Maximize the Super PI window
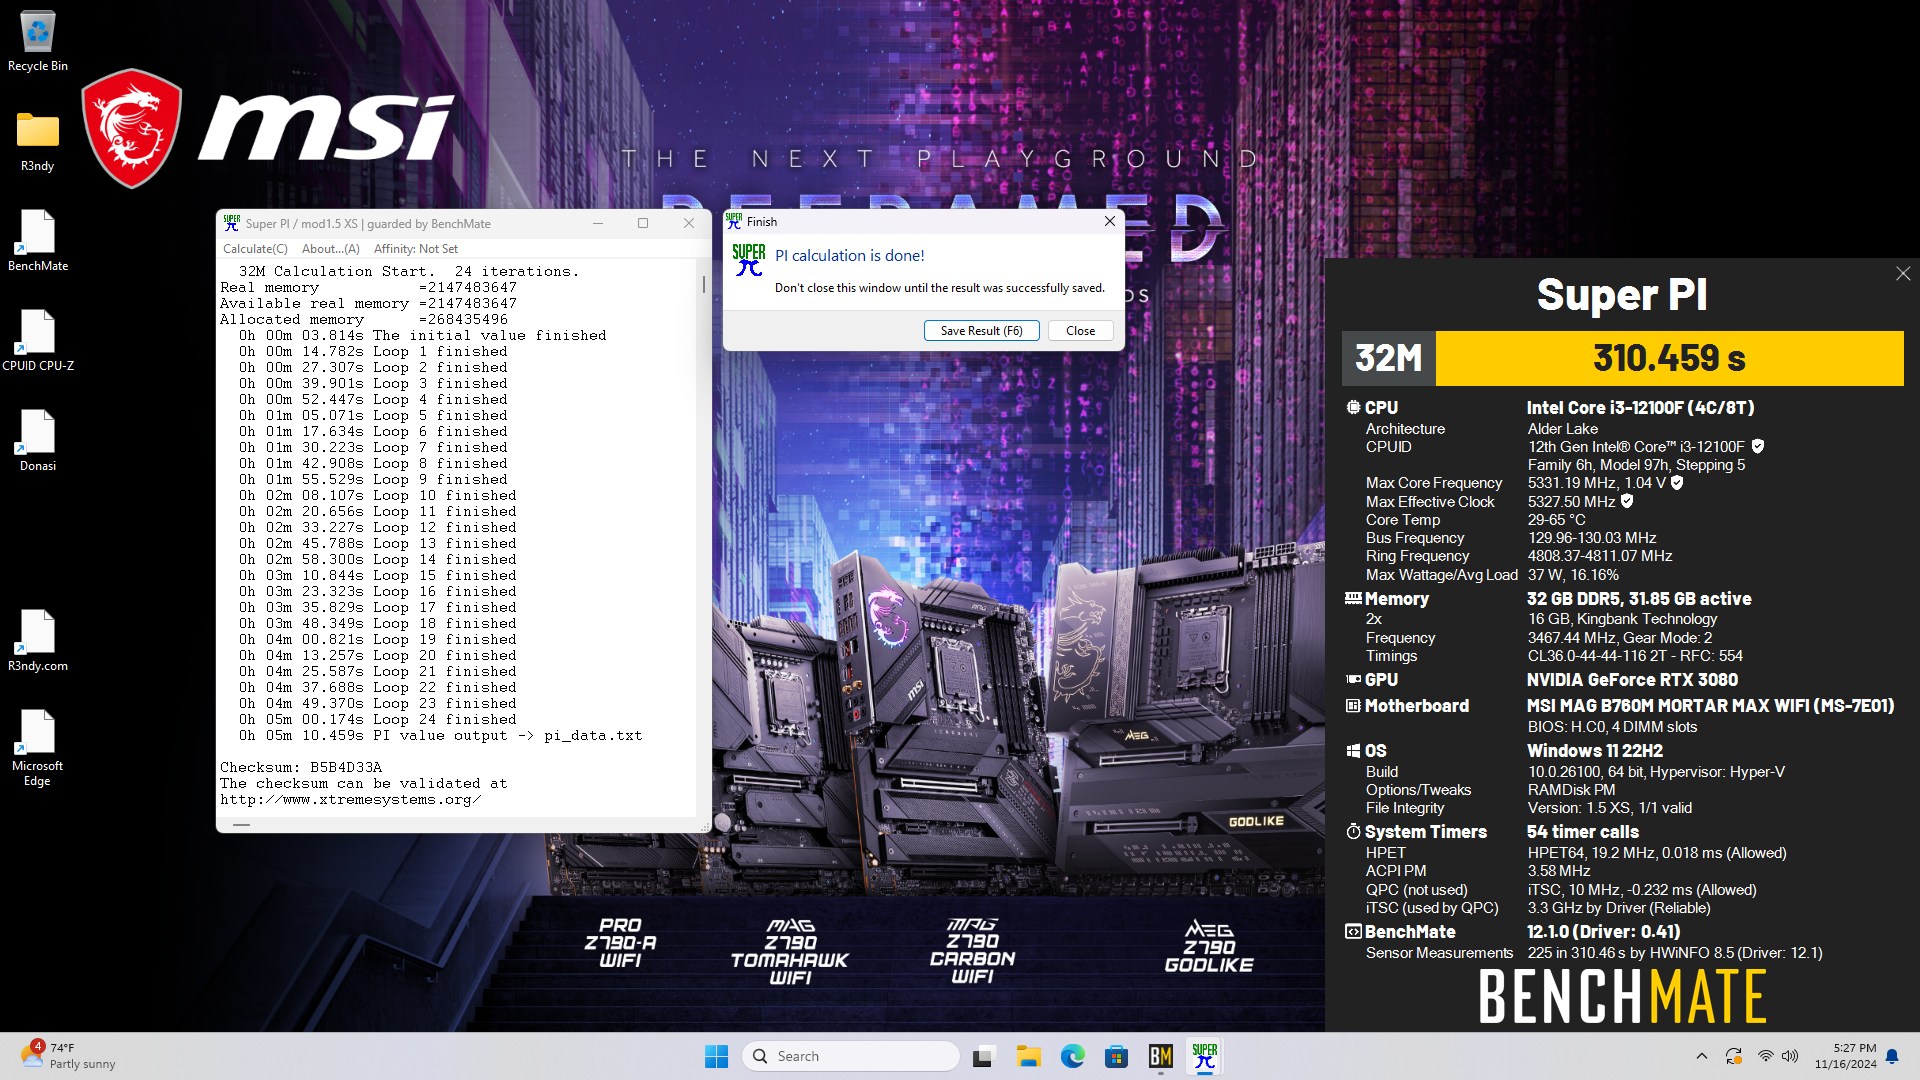 point(643,223)
